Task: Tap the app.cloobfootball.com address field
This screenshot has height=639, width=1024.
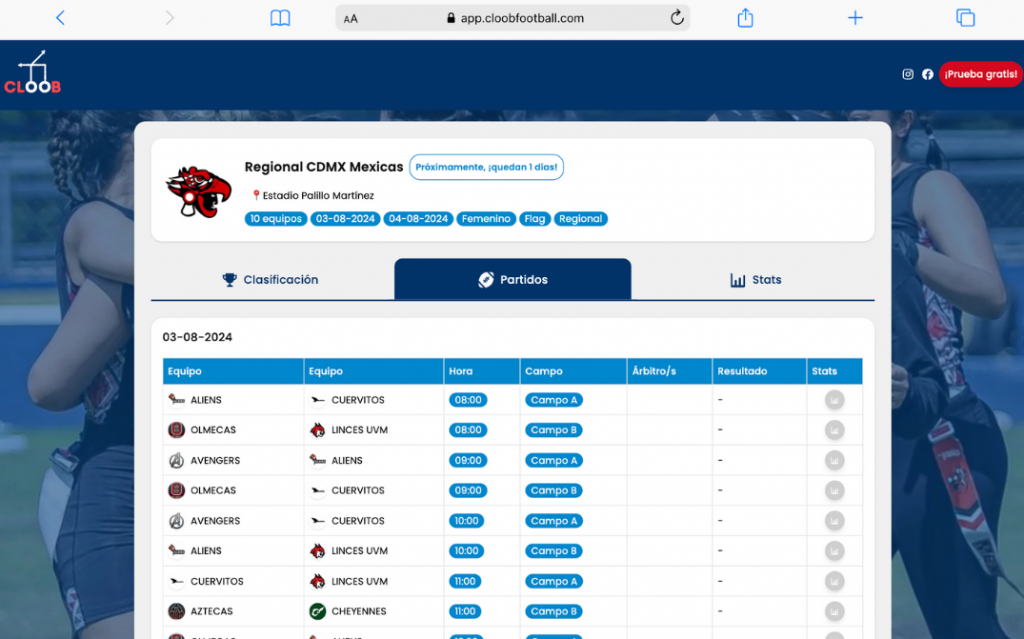Action: coord(522,18)
